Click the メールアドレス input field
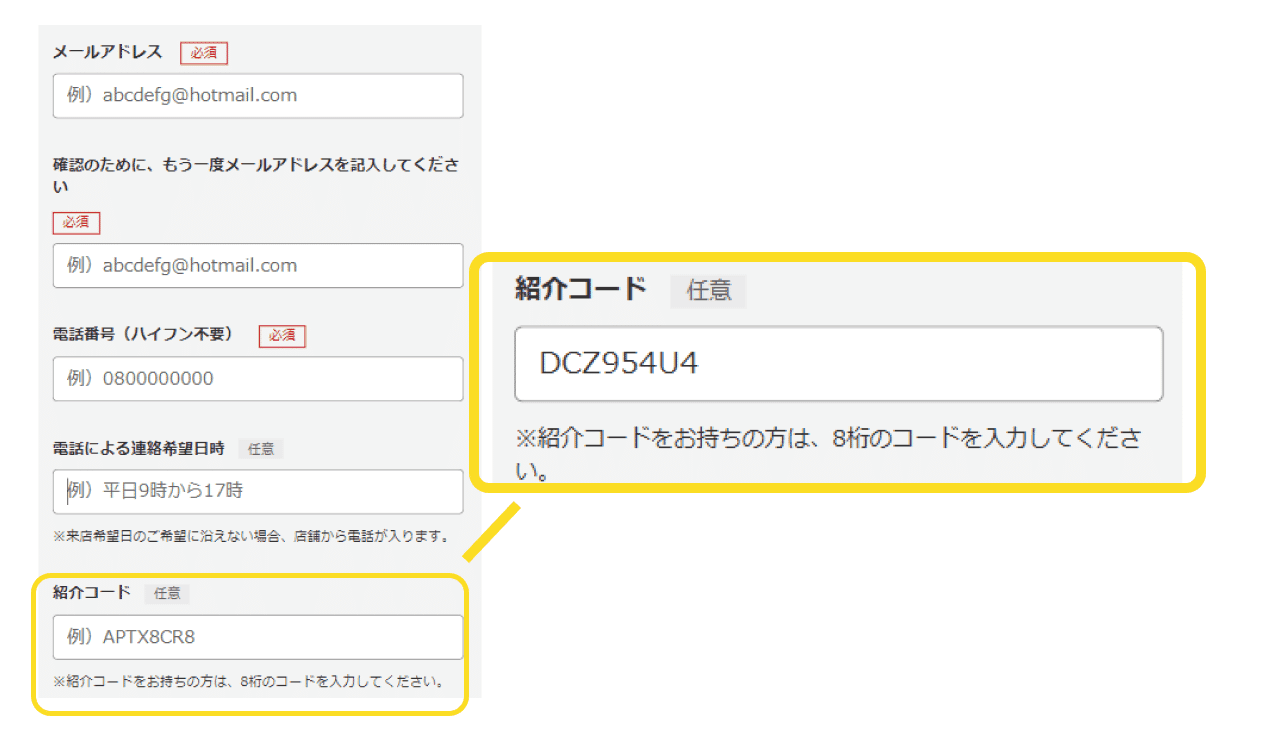1280x745 pixels. tap(257, 95)
